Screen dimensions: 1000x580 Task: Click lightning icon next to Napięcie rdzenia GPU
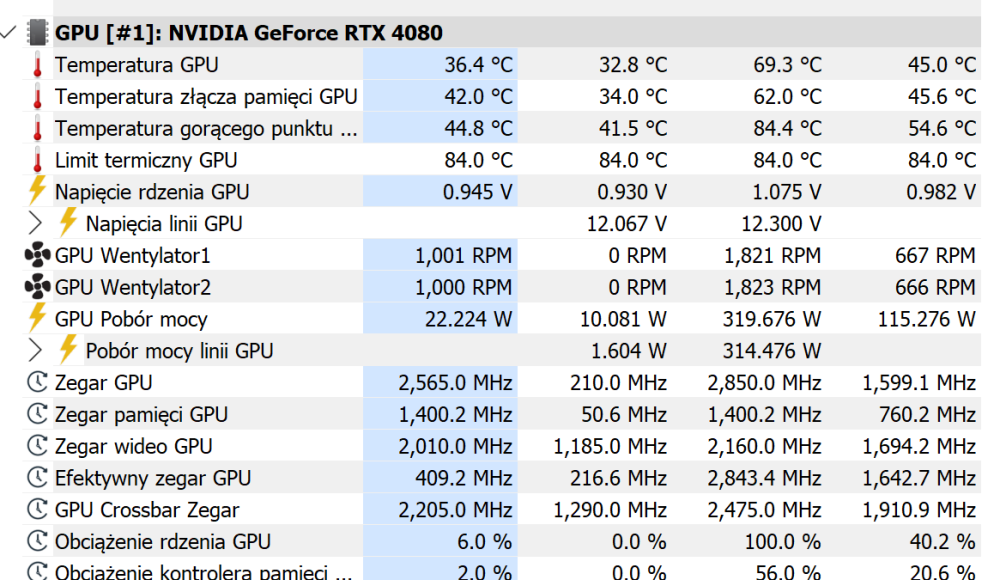pos(37,192)
